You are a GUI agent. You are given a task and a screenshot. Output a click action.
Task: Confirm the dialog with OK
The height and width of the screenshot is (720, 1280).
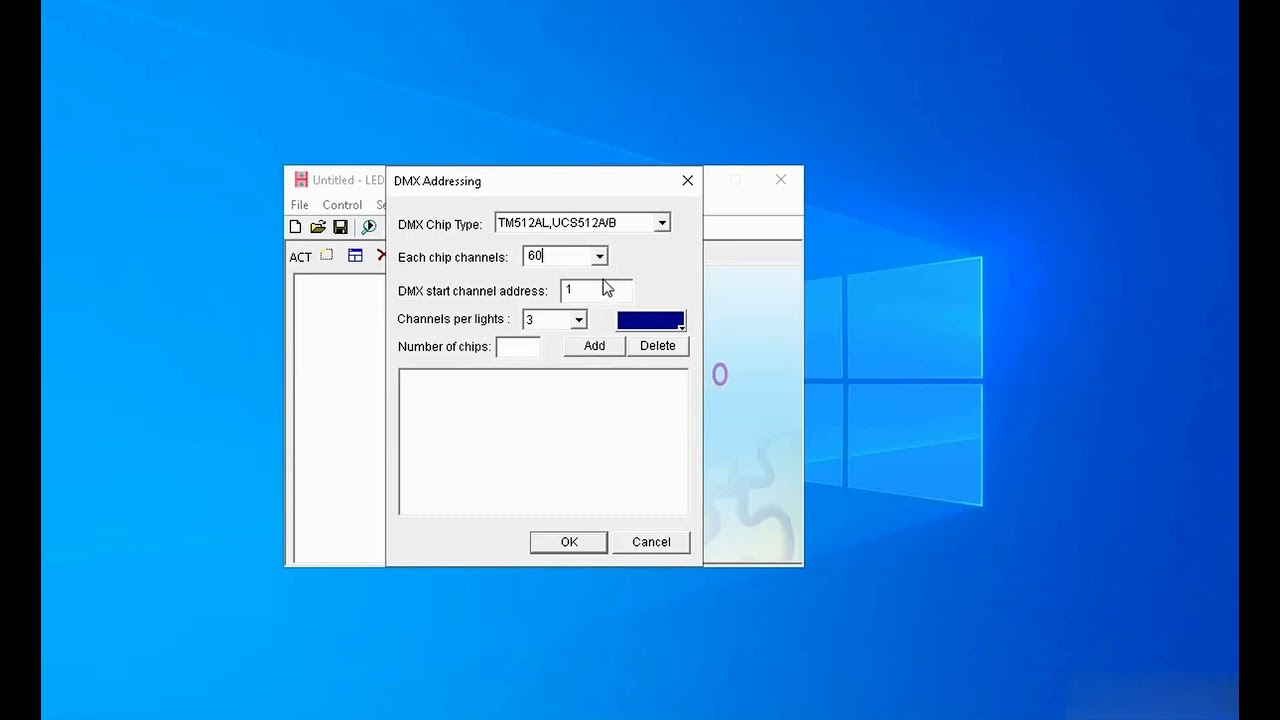(569, 542)
